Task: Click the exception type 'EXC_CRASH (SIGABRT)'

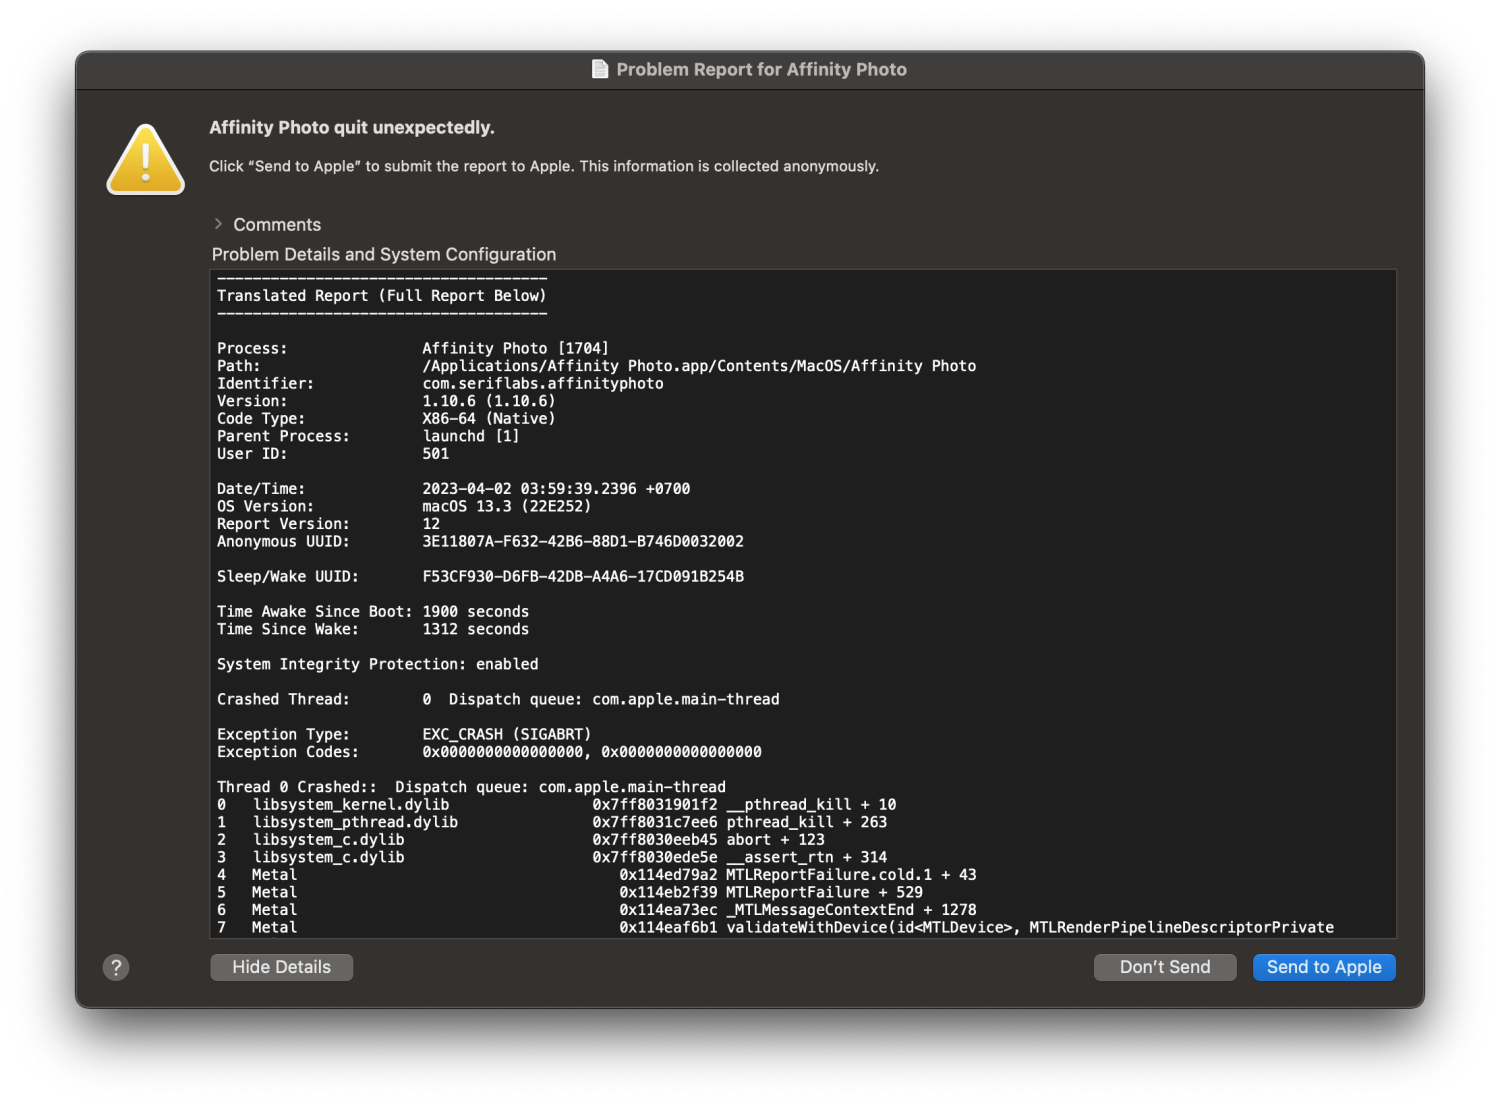Action: (507, 734)
